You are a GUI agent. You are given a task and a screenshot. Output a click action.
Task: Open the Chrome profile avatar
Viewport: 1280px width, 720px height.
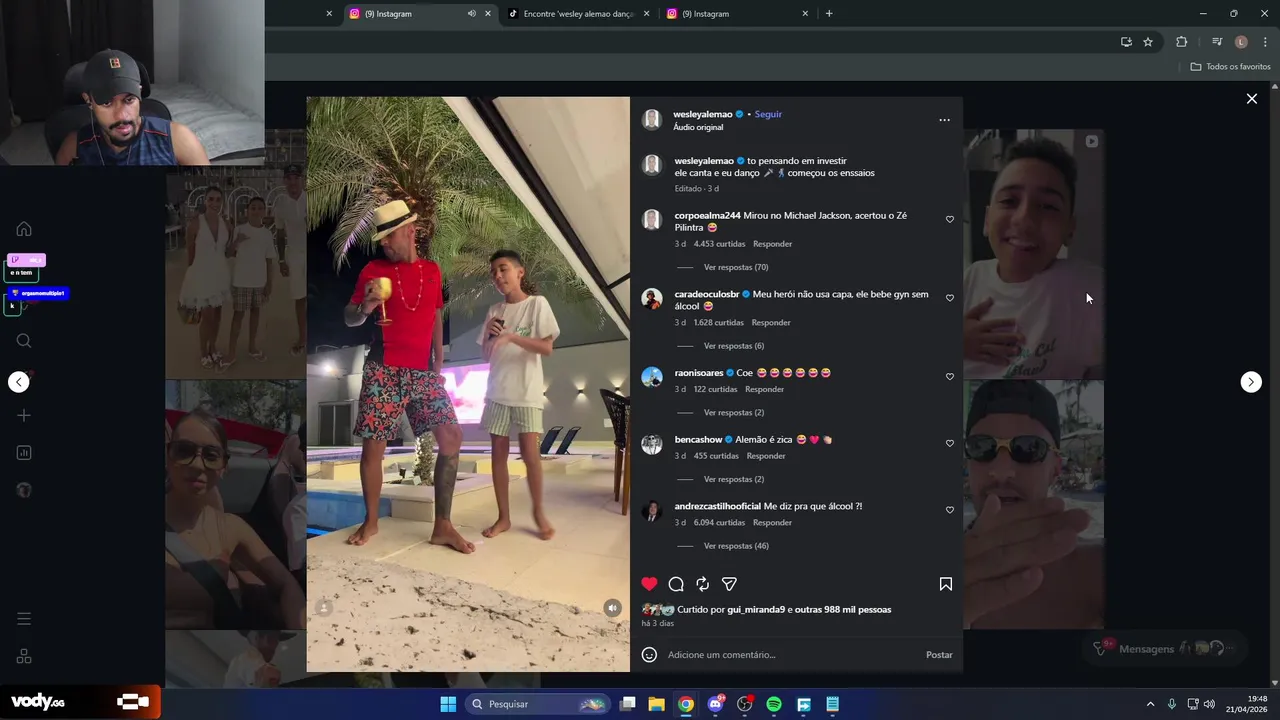pyautogui.click(x=1241, y=42)
